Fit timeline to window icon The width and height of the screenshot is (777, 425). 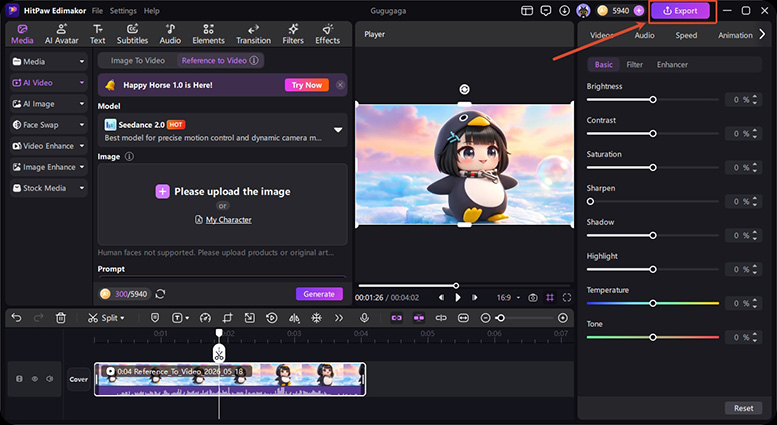point(463,318)
